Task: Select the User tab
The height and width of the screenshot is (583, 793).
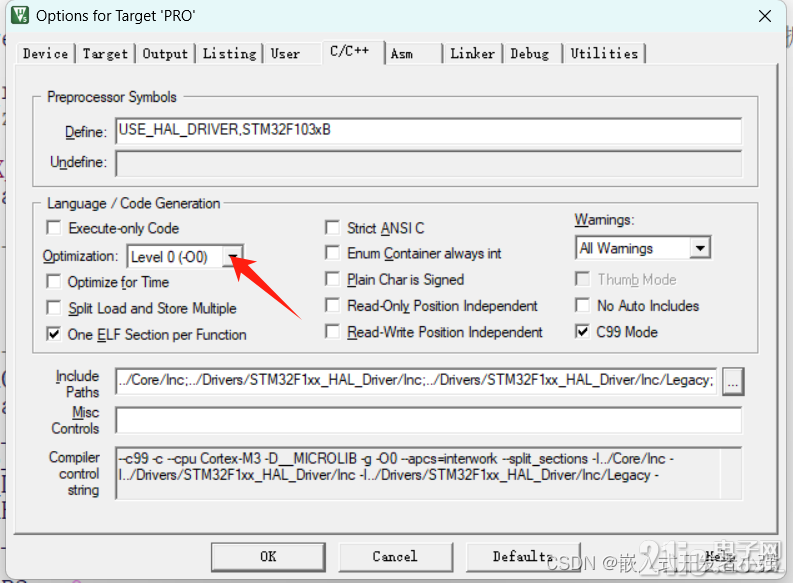Action: pyautogui.click(x=285, y=54)
